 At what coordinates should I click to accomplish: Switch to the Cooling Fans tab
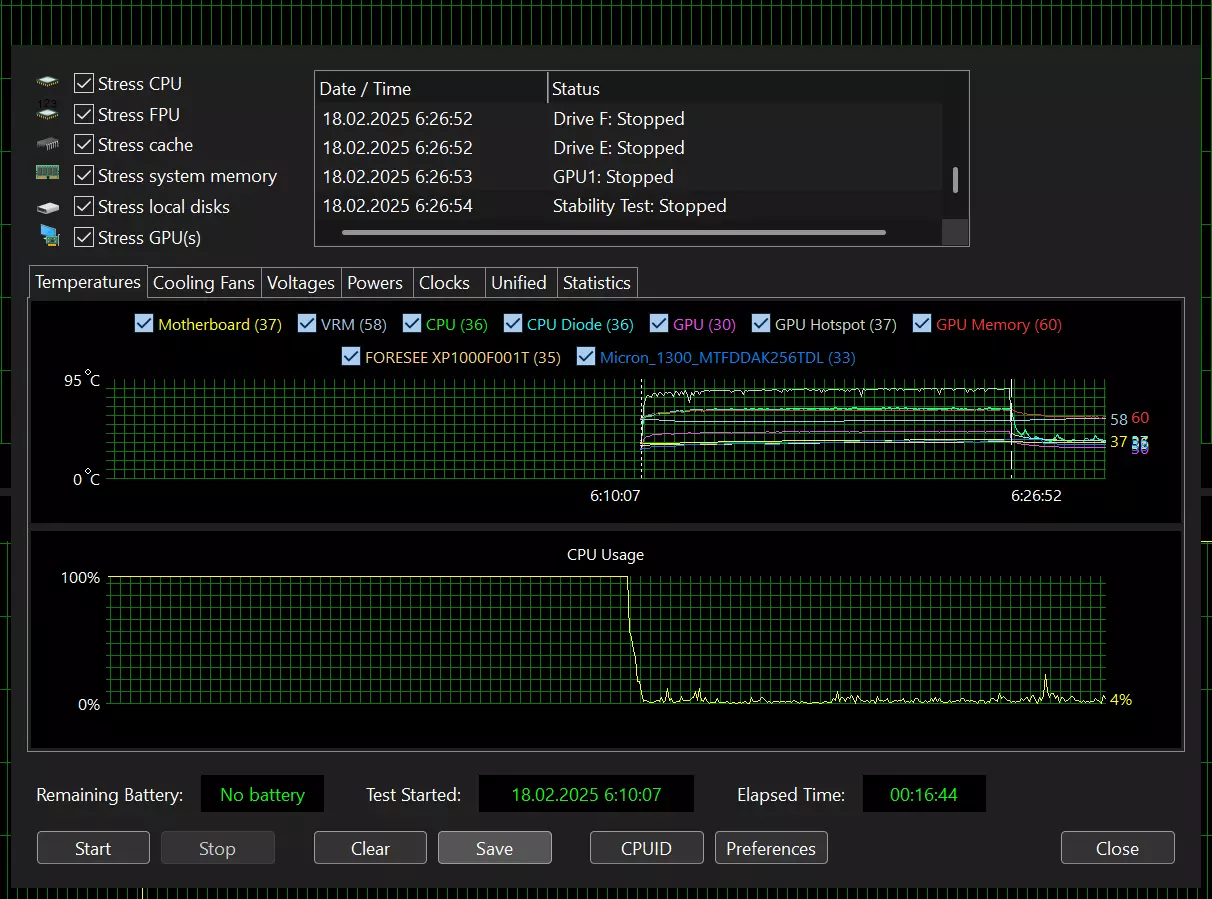point(204,283)
